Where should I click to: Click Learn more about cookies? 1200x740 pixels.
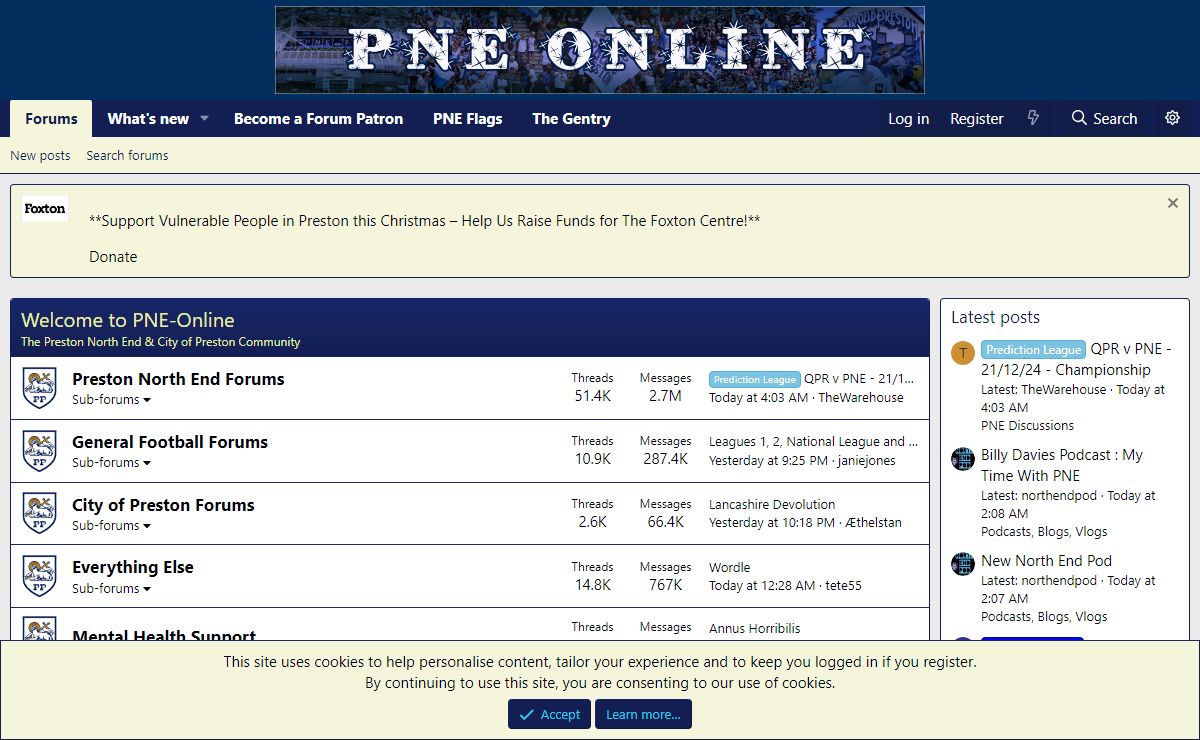click(643, 714)
